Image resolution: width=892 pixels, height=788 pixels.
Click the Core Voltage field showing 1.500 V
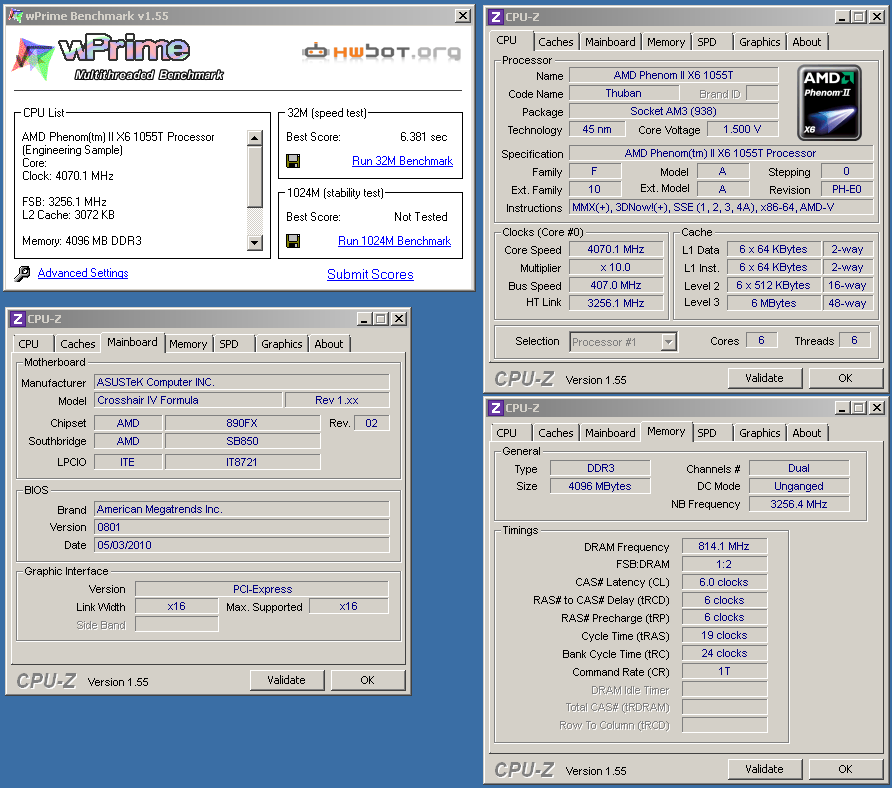click(x=742, y=130)
